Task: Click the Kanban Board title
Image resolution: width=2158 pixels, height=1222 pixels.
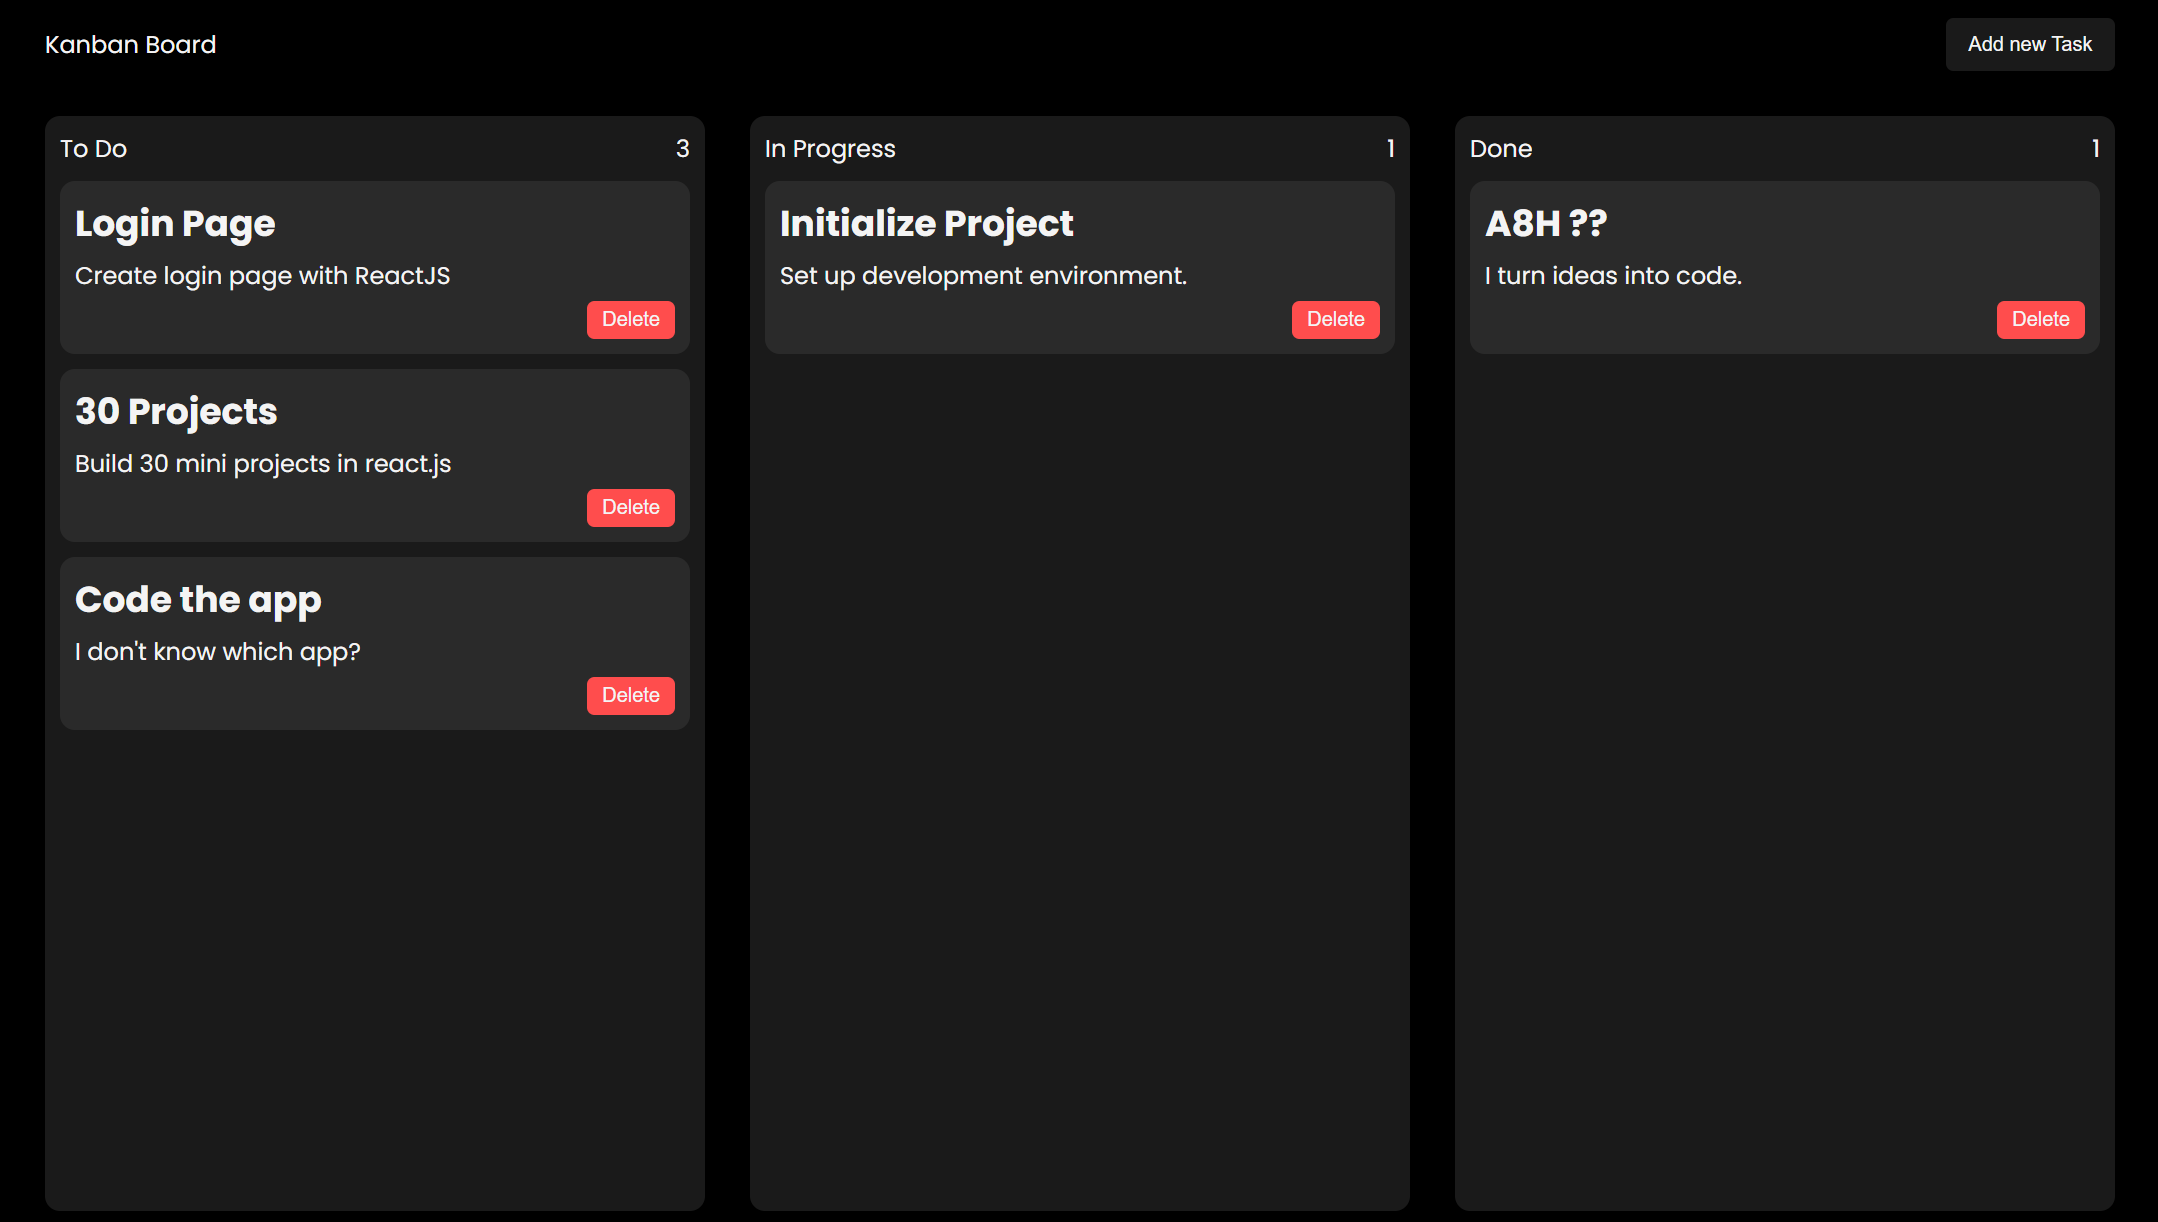Action: click(130, 45)
